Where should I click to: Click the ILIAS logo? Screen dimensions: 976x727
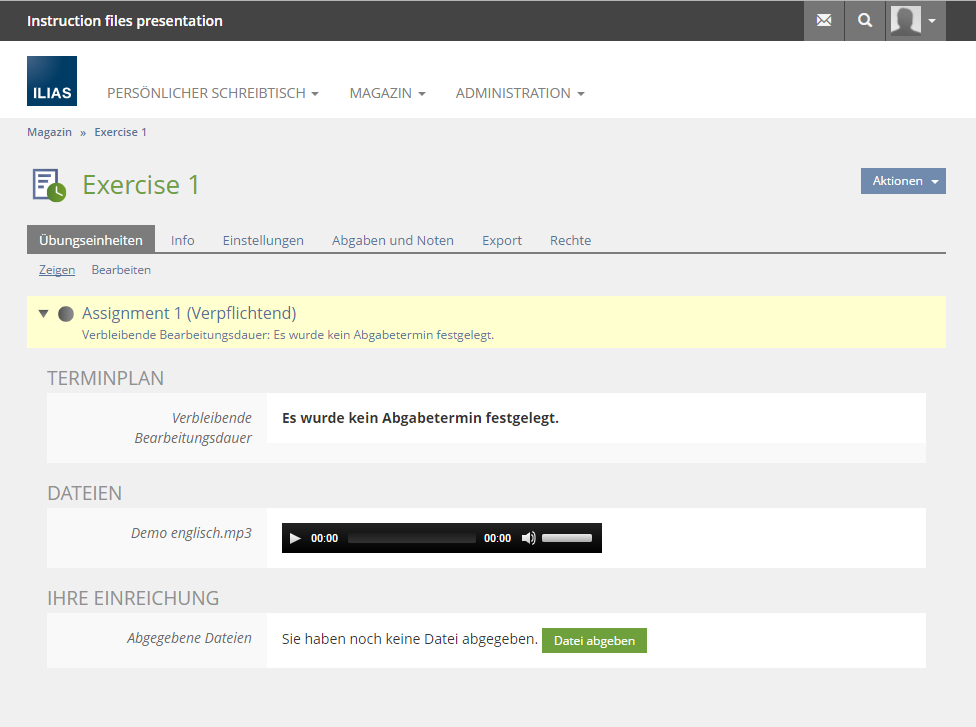coord(52,81)
